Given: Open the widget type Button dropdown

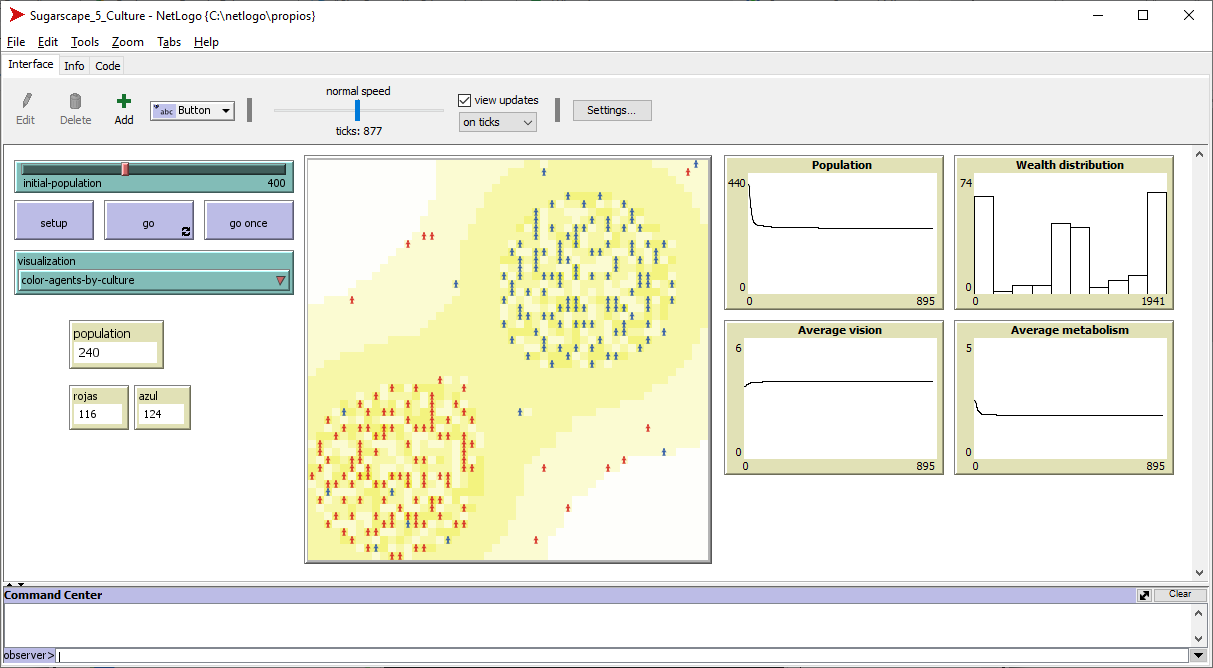Looking at the screenshot, I should click(192, 111).
